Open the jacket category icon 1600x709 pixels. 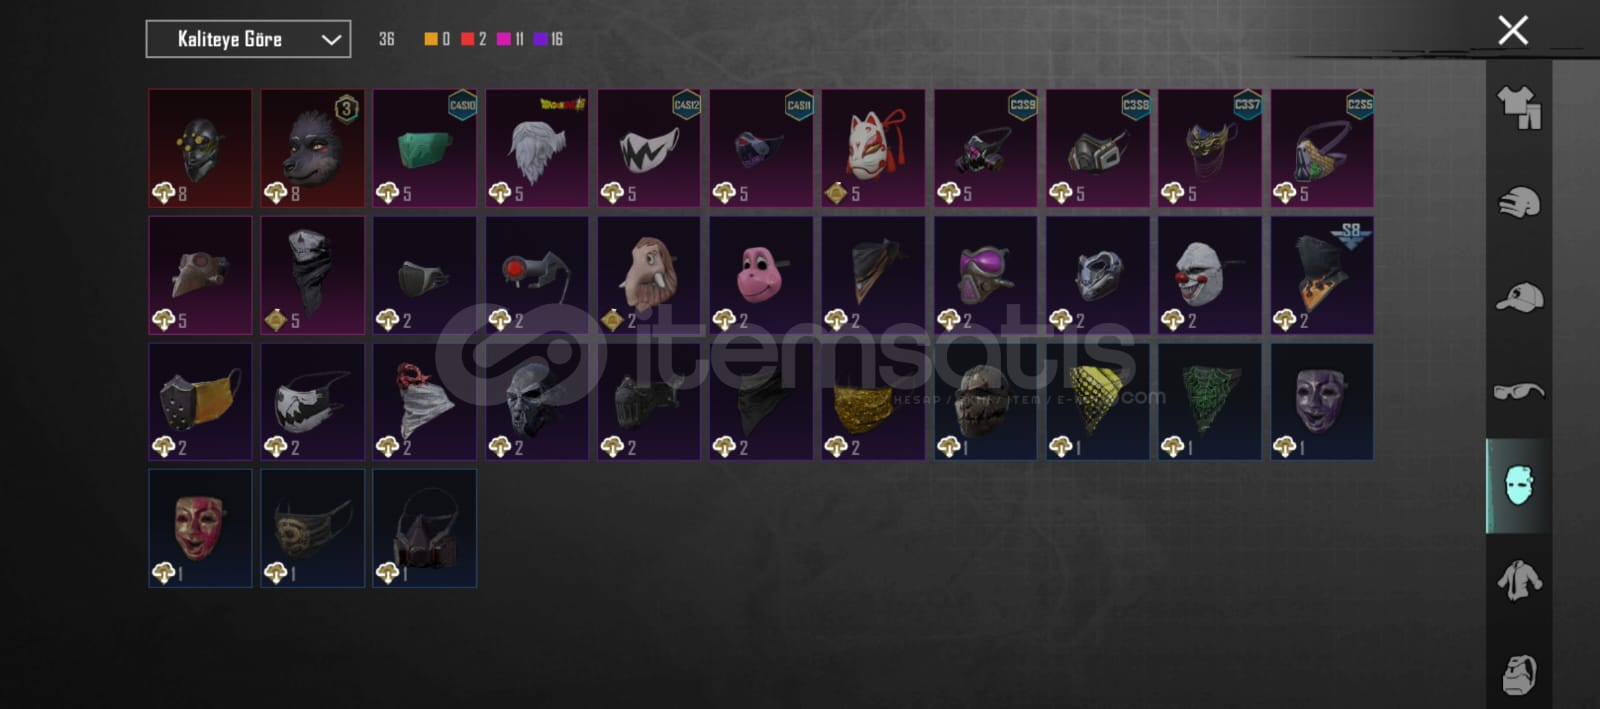click(1518, 580)
